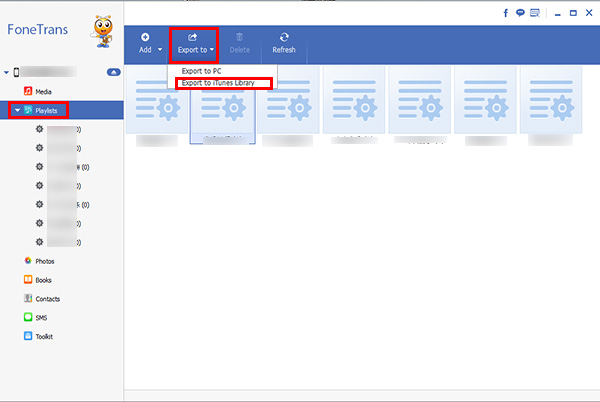Select the fifth sidebar playlist showing (0)
The height and width of the screenshot is (402, 600).
[62, 205]
